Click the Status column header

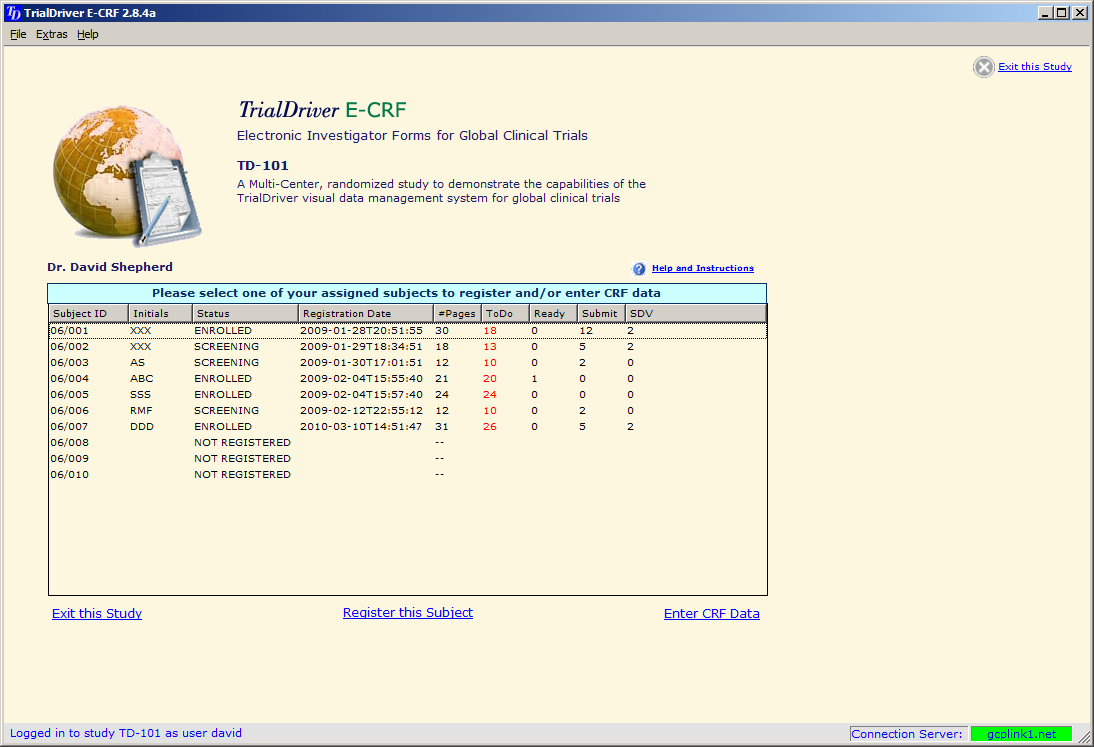[x=245, y=314]
